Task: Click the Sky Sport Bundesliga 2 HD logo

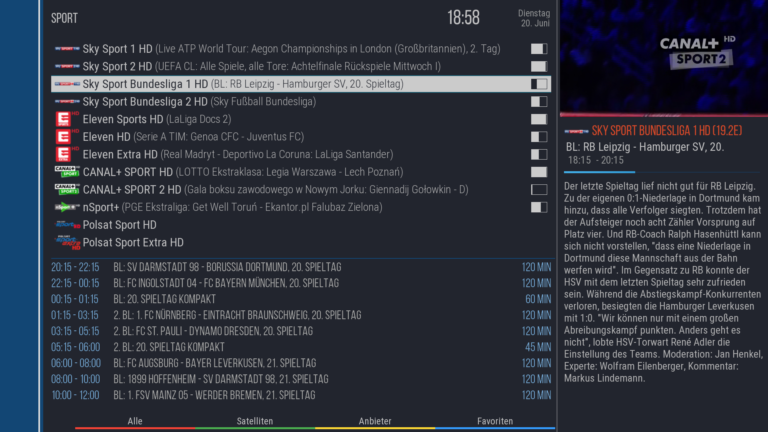Action: [x=67, y=102]
